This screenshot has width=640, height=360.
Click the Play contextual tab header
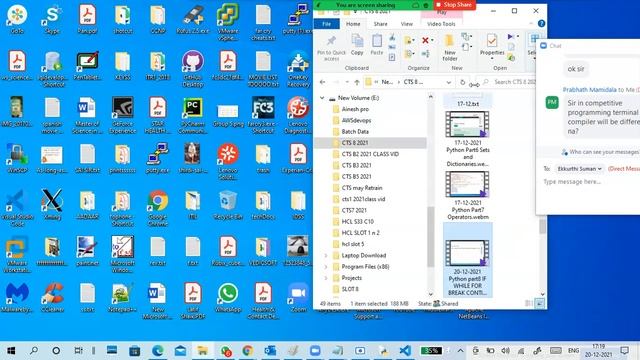pyautogui.click(x=441, y=13)
